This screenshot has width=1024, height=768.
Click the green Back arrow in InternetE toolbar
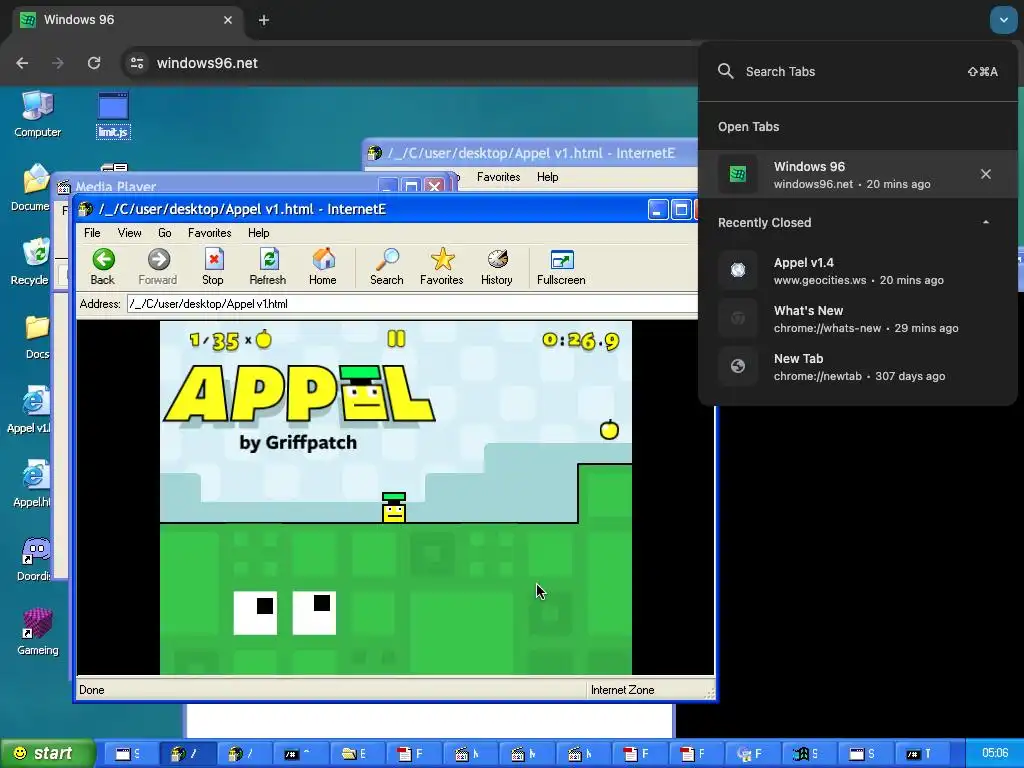click(x=103, y=266)
